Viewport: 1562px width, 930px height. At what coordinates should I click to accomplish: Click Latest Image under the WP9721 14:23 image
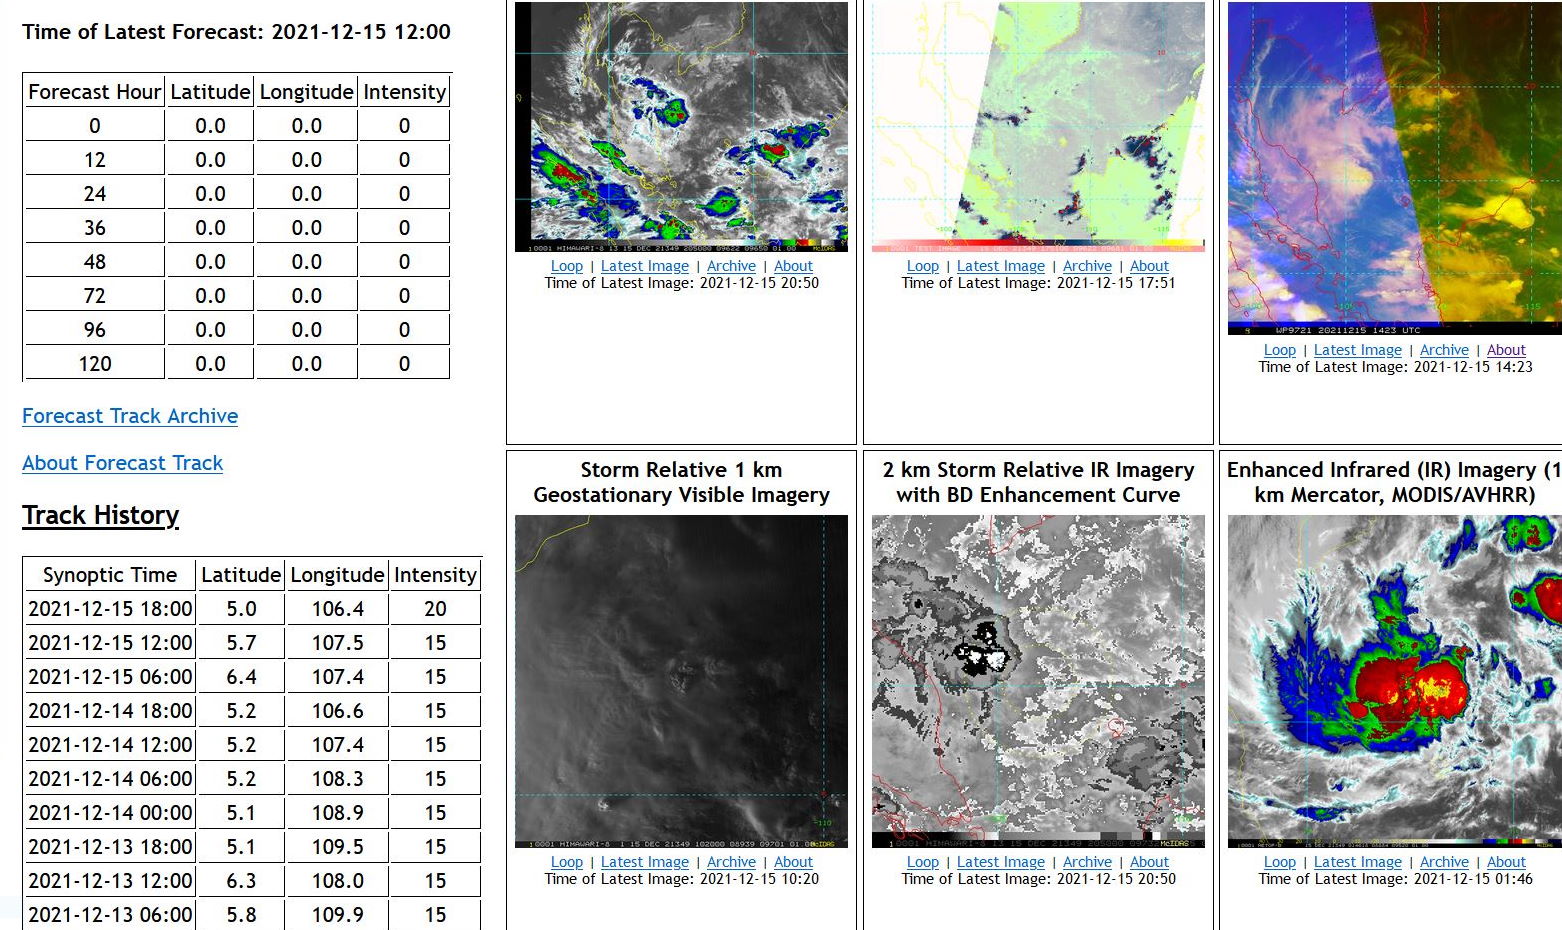click(x=1358, y=350)
